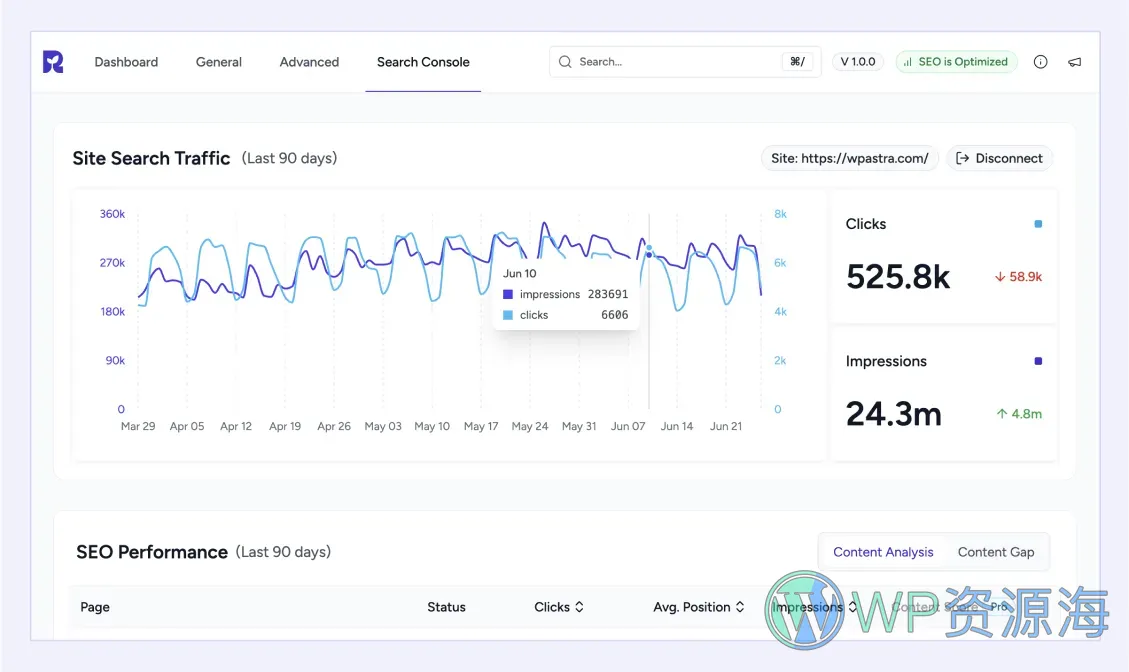Image resolution: width=1129 pixels, height=672 pixels.
Task: Toggle the impressions swatch in chart tooltip
Action: (508, 294)
